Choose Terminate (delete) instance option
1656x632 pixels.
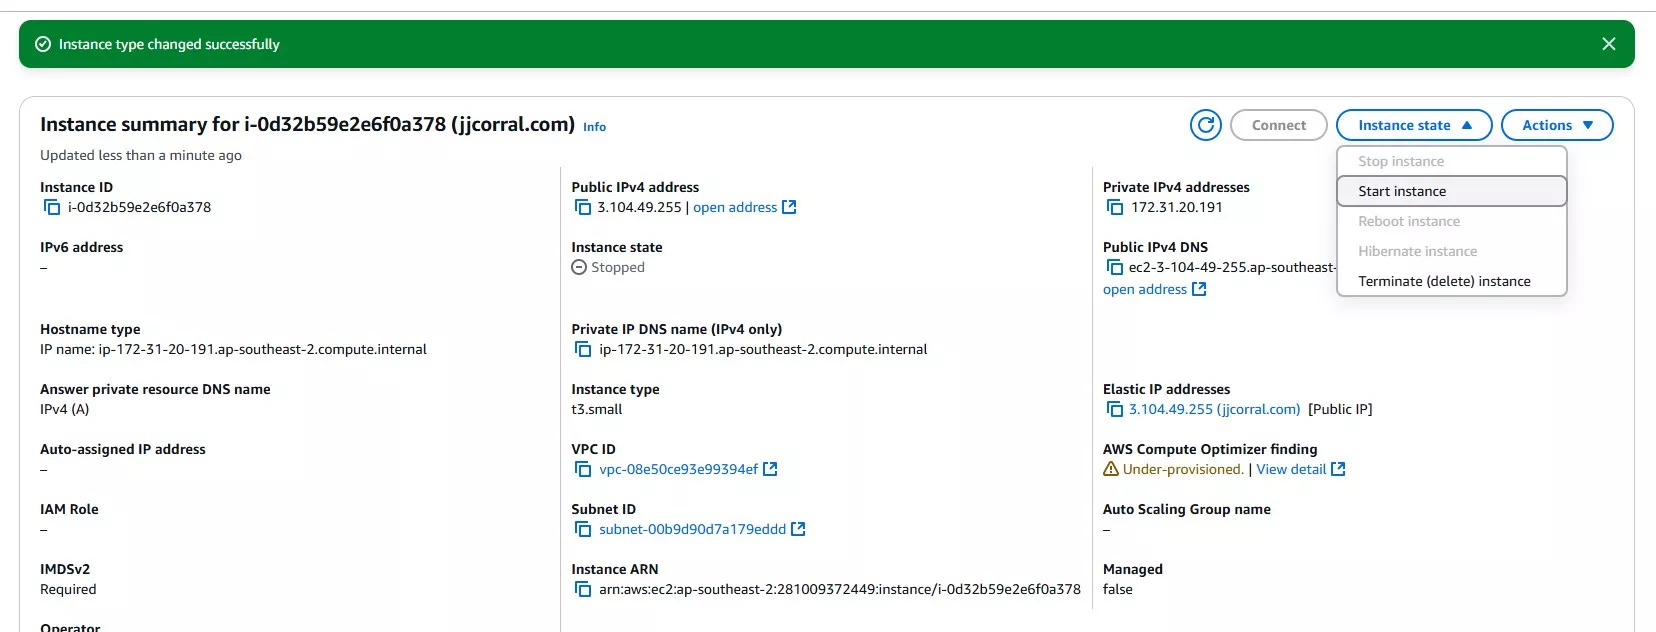tap(1444, 281)
